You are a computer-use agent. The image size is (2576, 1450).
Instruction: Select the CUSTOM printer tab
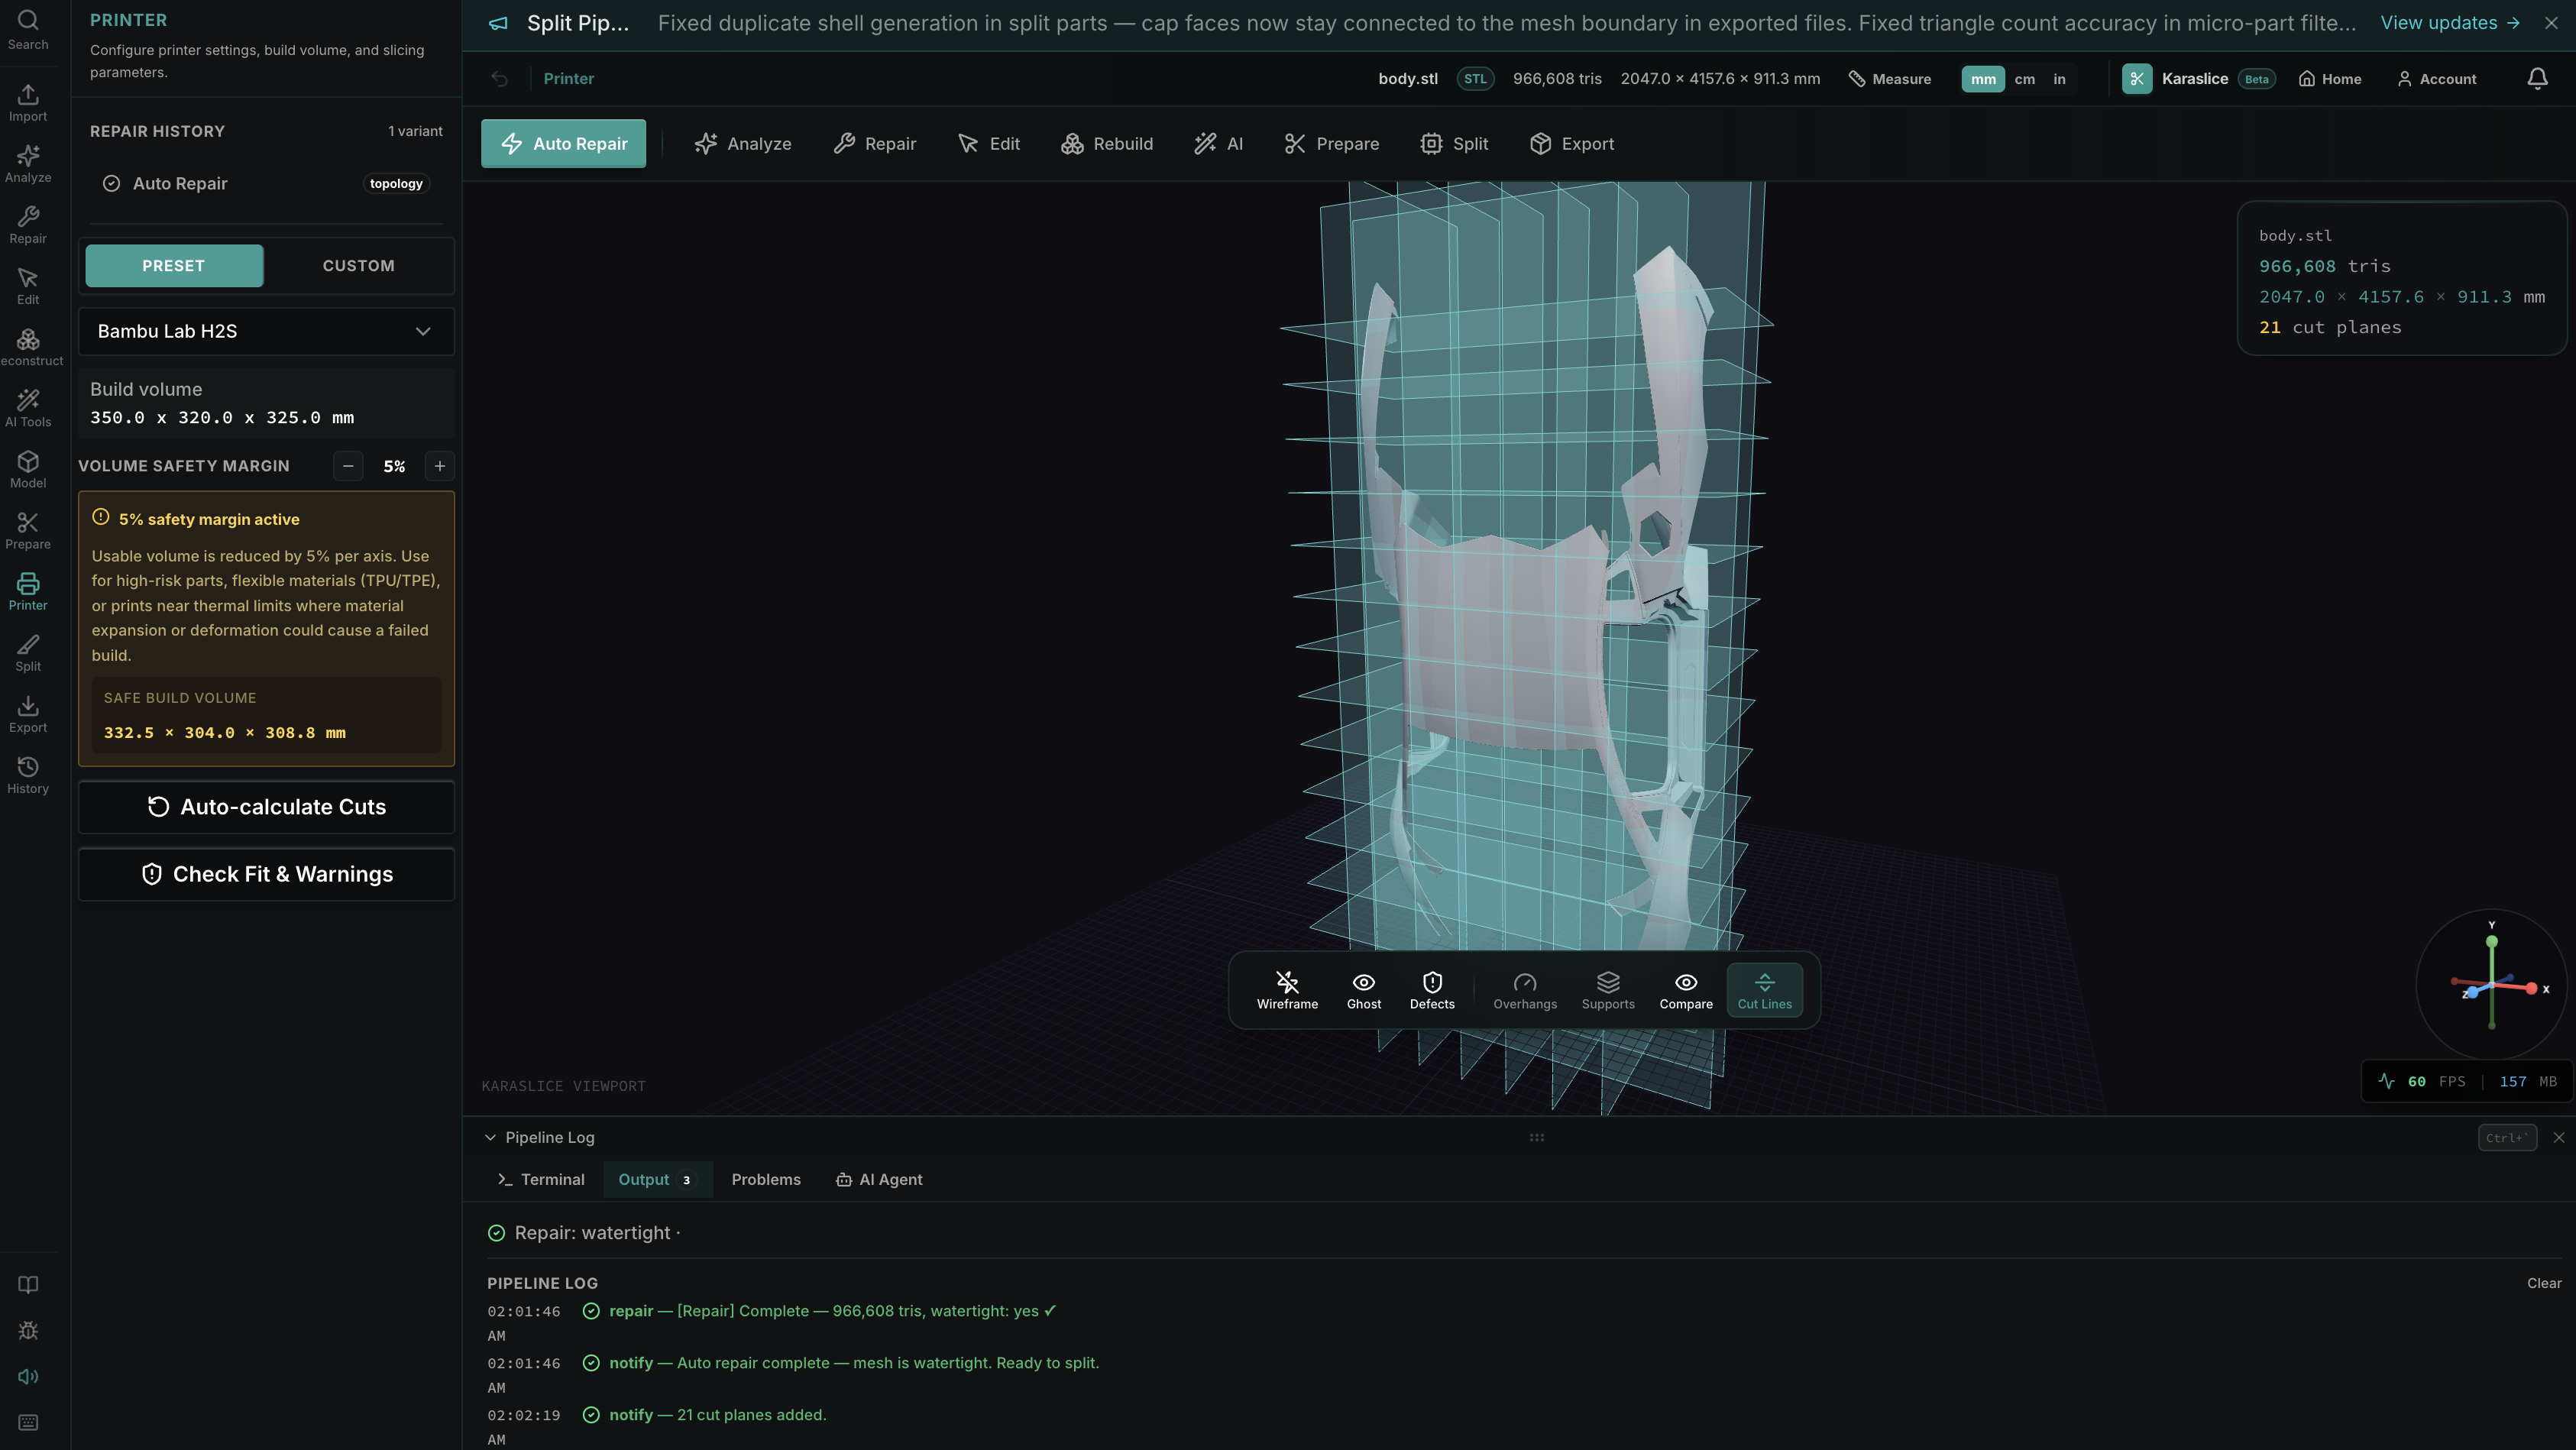358,266
